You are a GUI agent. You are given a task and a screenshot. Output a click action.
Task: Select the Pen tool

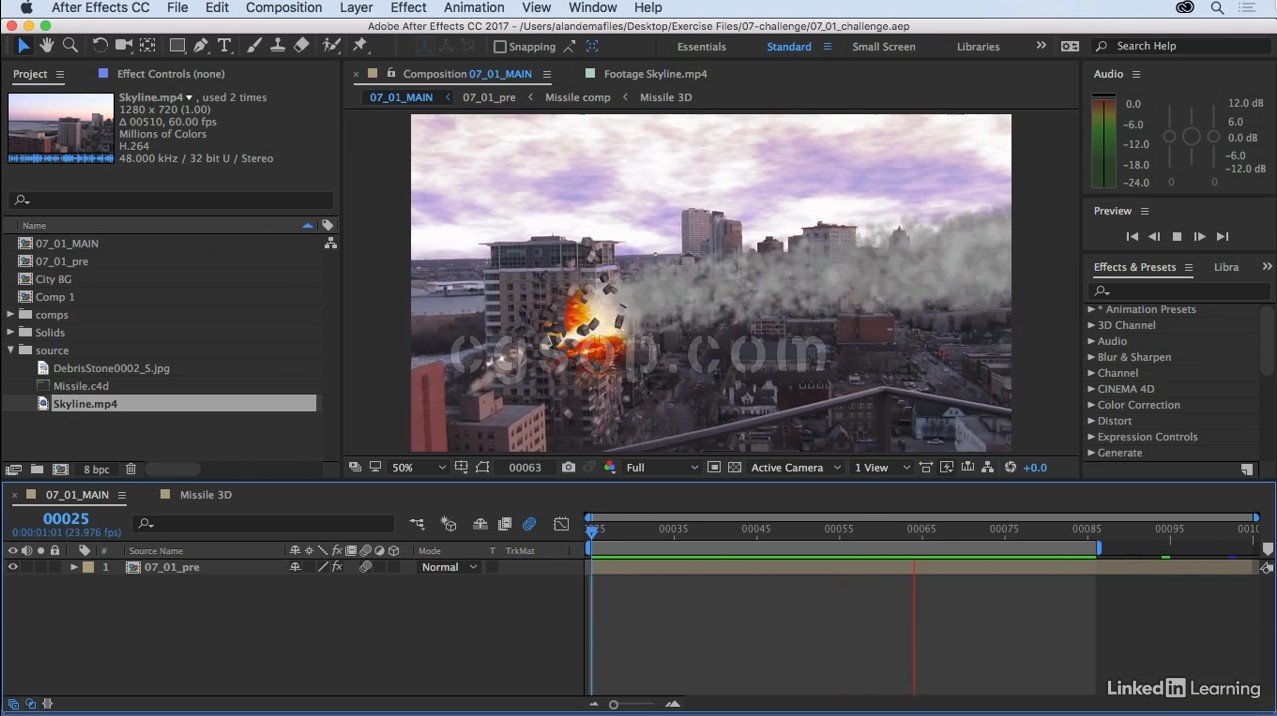[x=201, y=46]
